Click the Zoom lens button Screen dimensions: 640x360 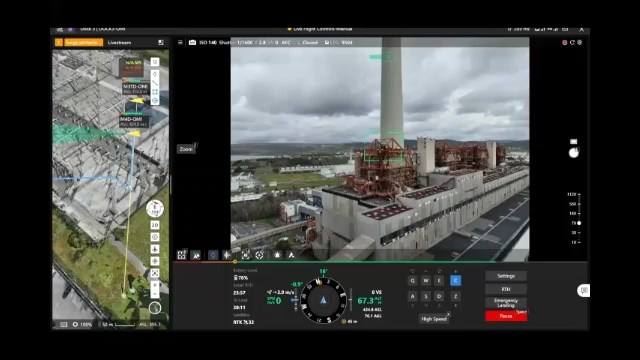tap(186, 149)
